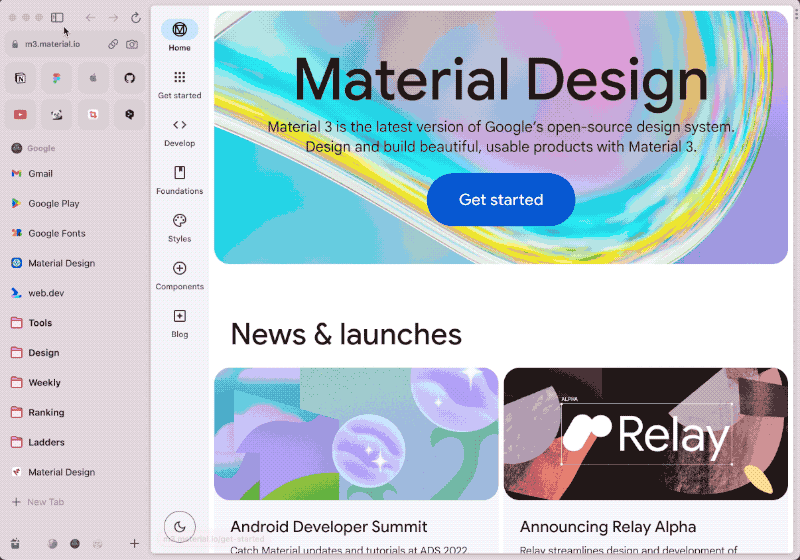Open the red crop-icon favorite tile

click(93, 114)
